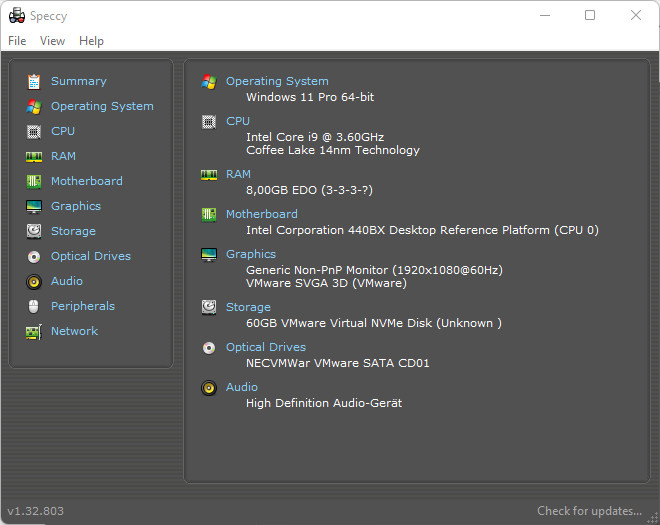
Task: Click the Optical Drives disc icon in sidebar
Action: point(34,256)
